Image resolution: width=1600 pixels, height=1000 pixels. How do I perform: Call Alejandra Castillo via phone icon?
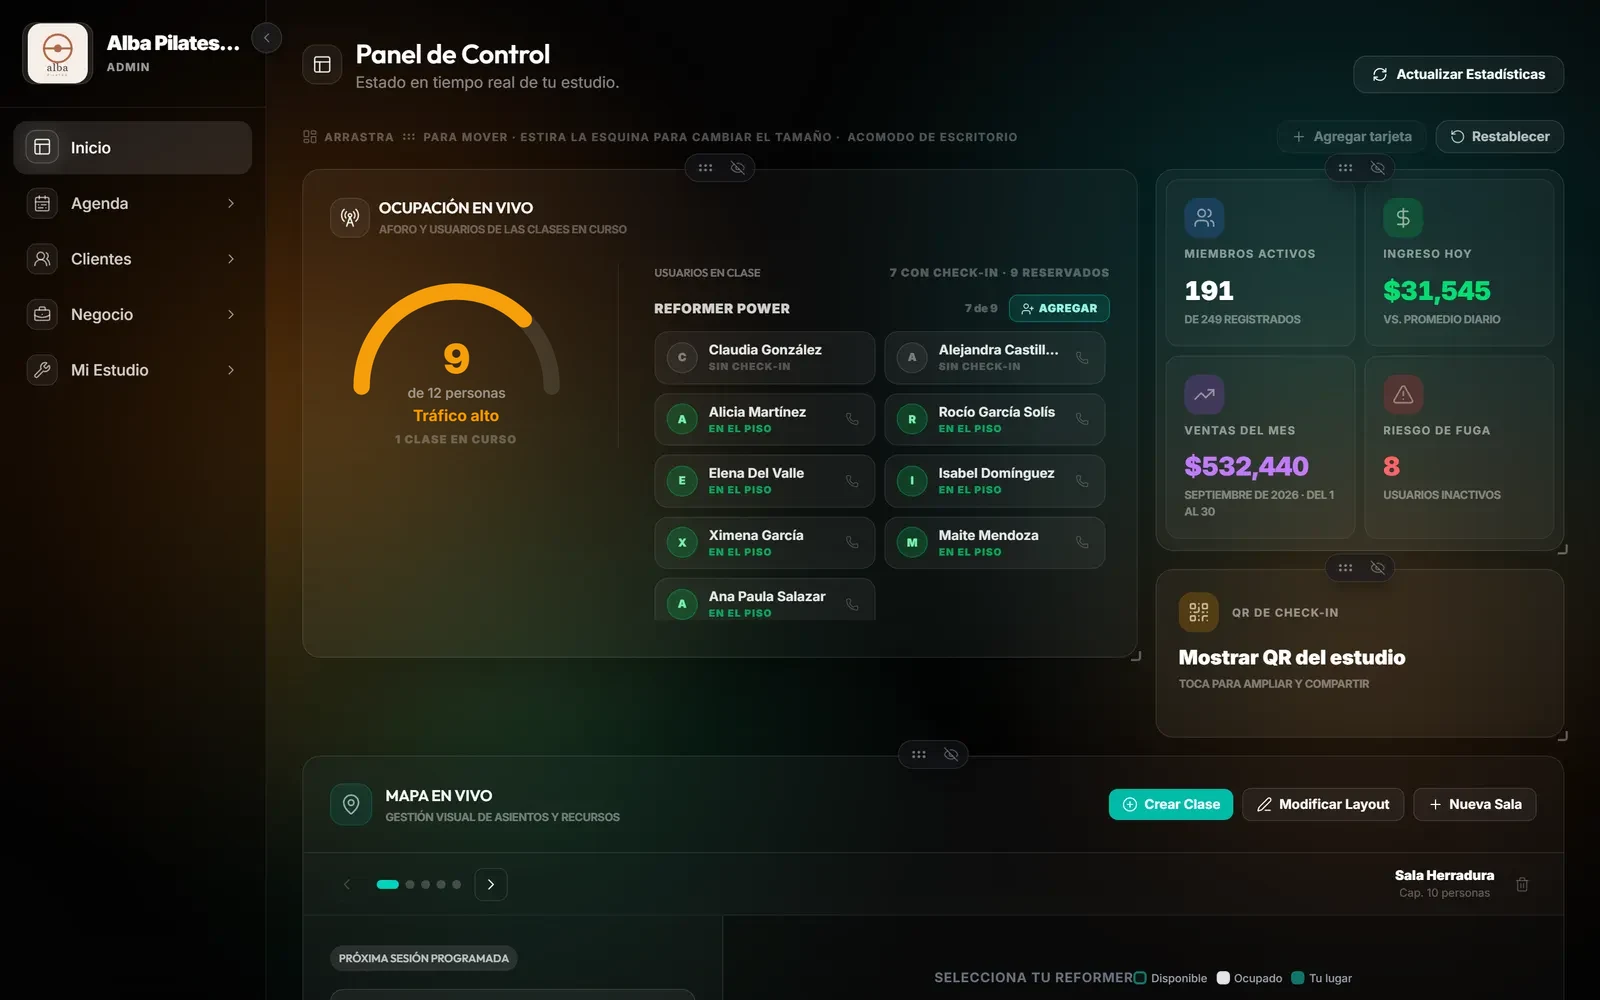click(1082, 358)
